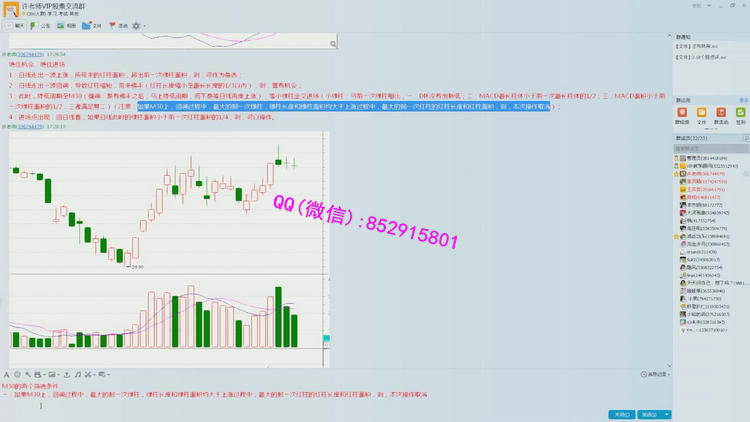Image resolution: width=750 pixels, height=422 pixels.
Task: Open the 群活动 app icon in right panel
Action: point(723,114)
